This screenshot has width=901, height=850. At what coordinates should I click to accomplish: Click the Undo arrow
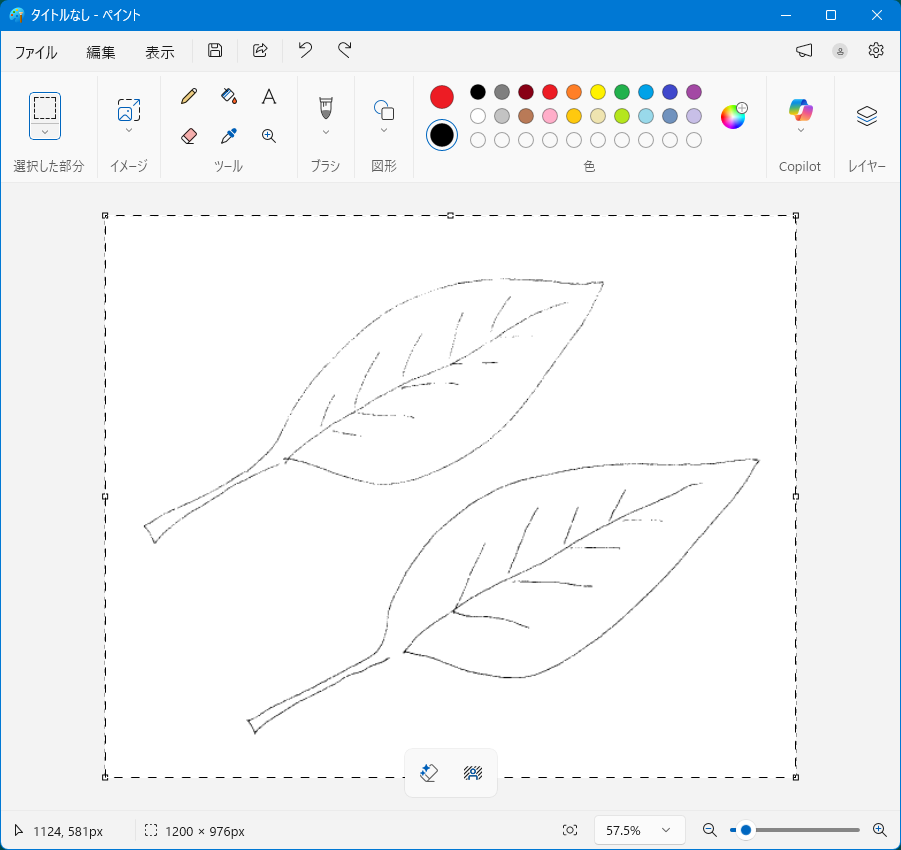coord(305,51)
